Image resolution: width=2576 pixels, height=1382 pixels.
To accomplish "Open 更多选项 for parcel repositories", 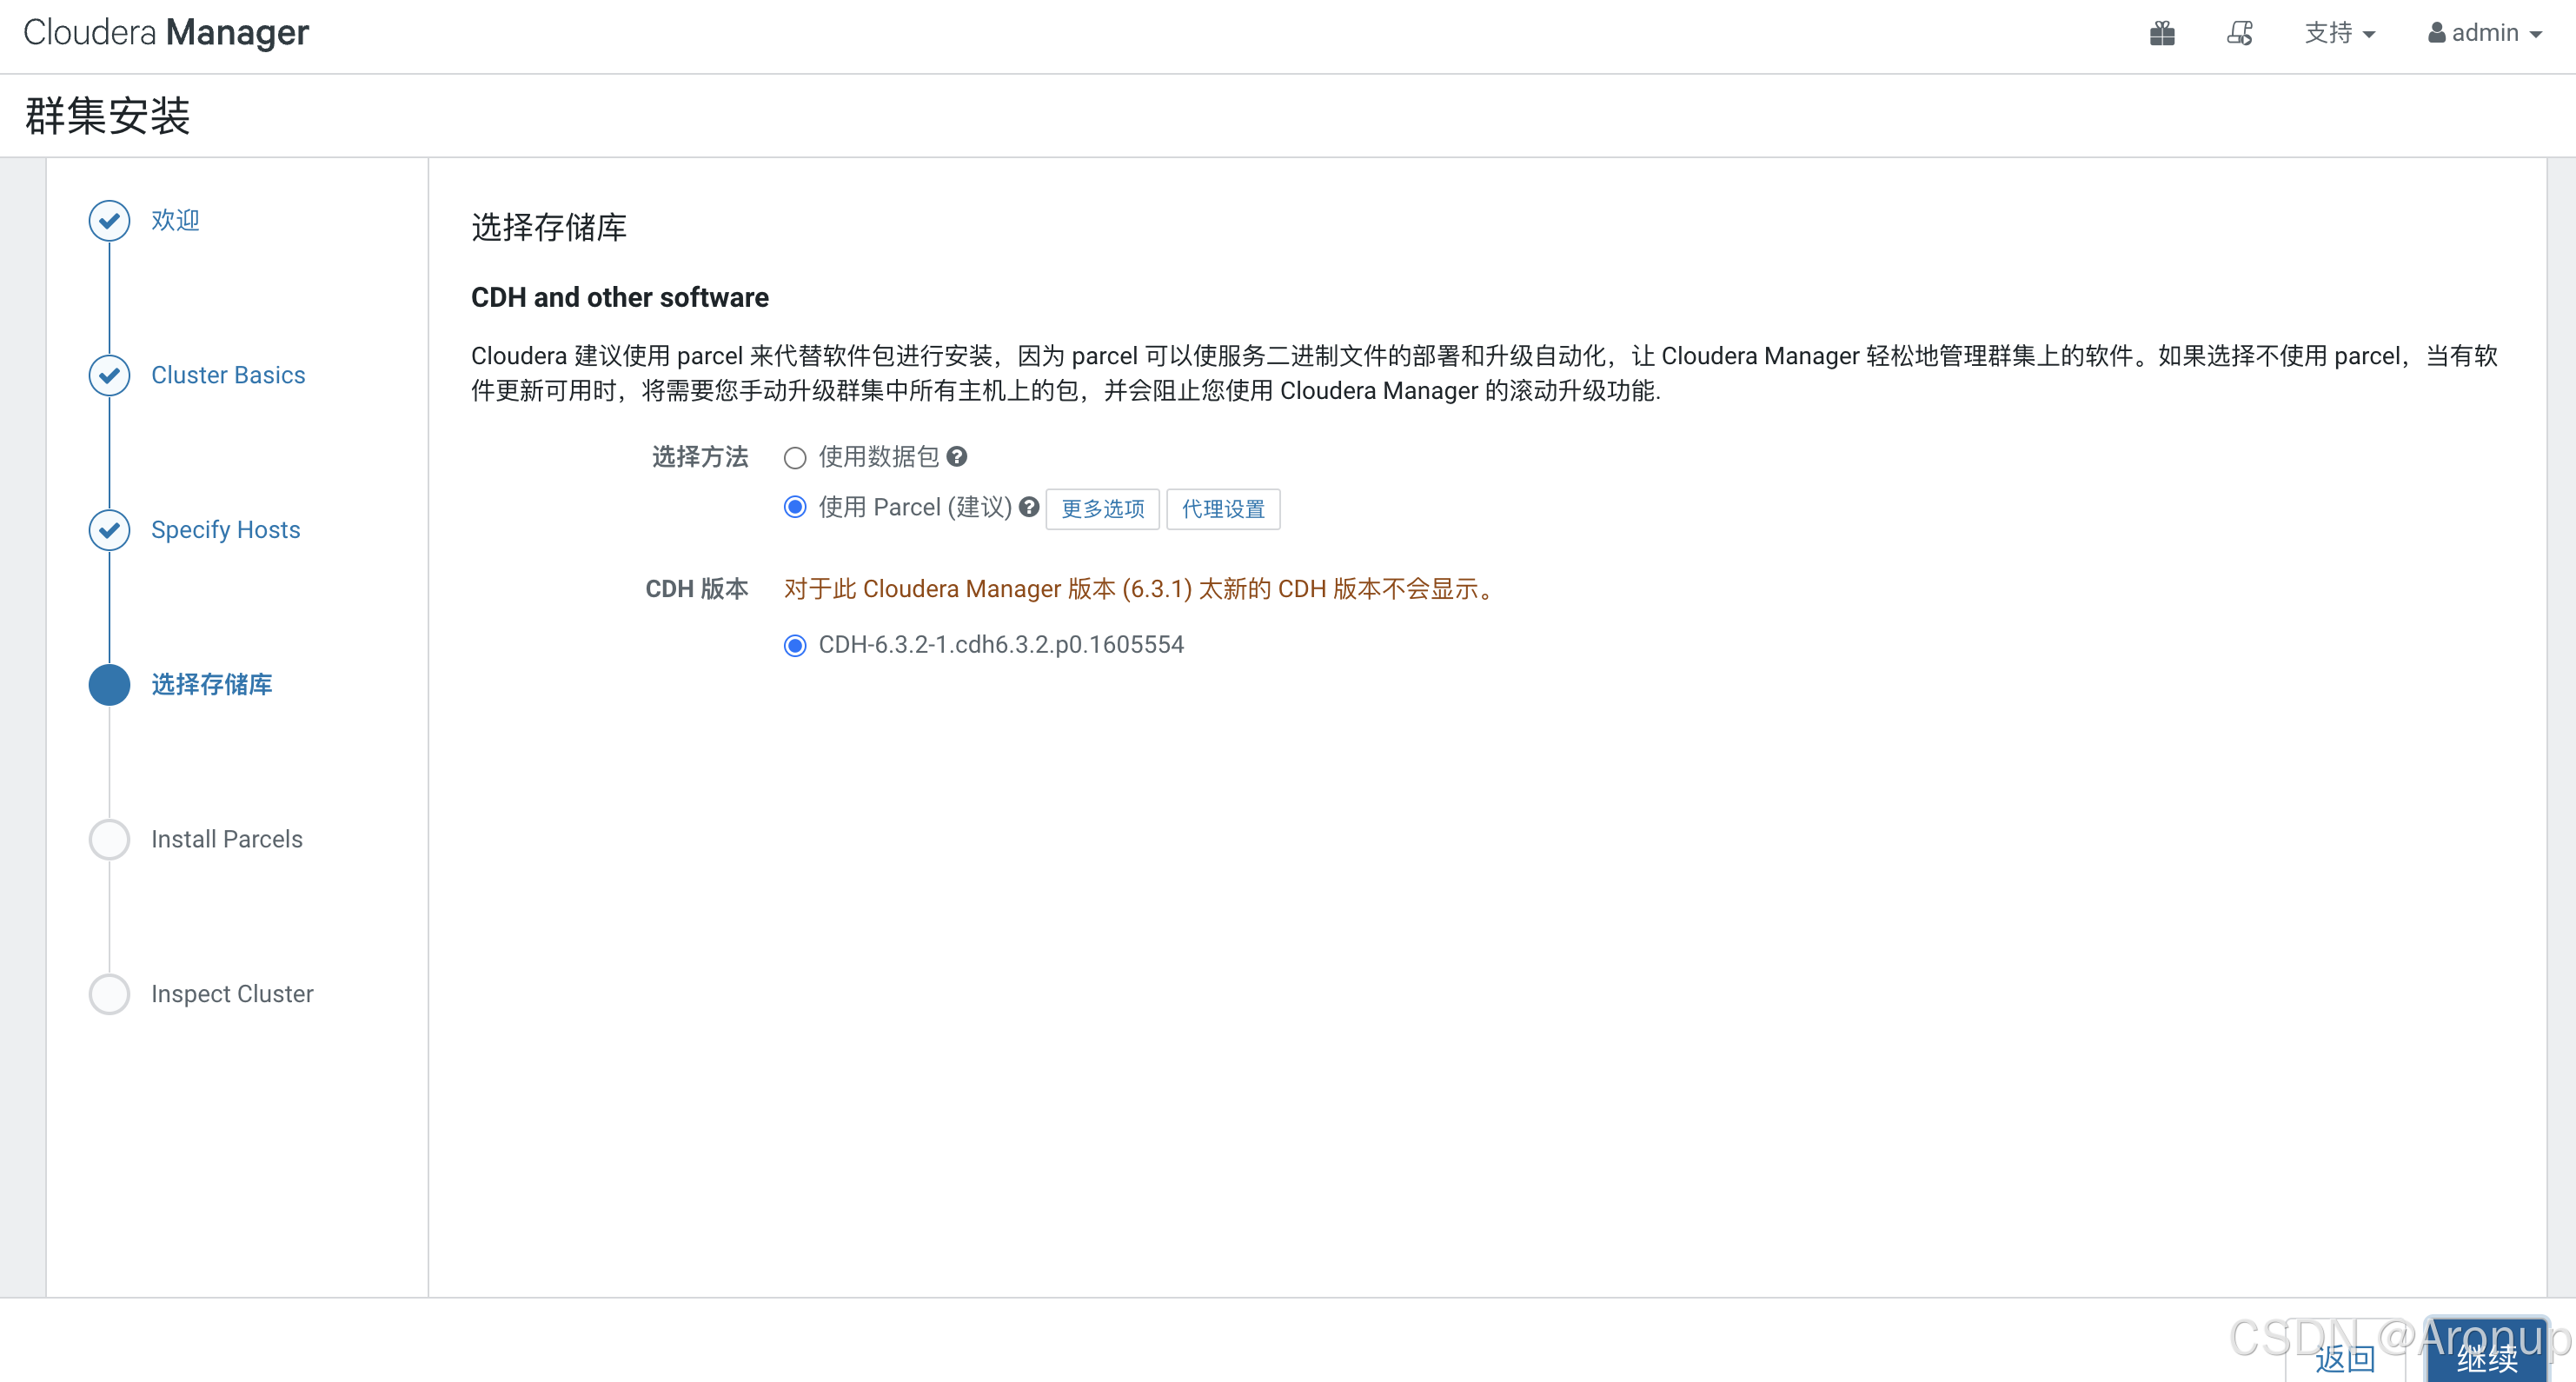I will click(x=1102, y=509).
